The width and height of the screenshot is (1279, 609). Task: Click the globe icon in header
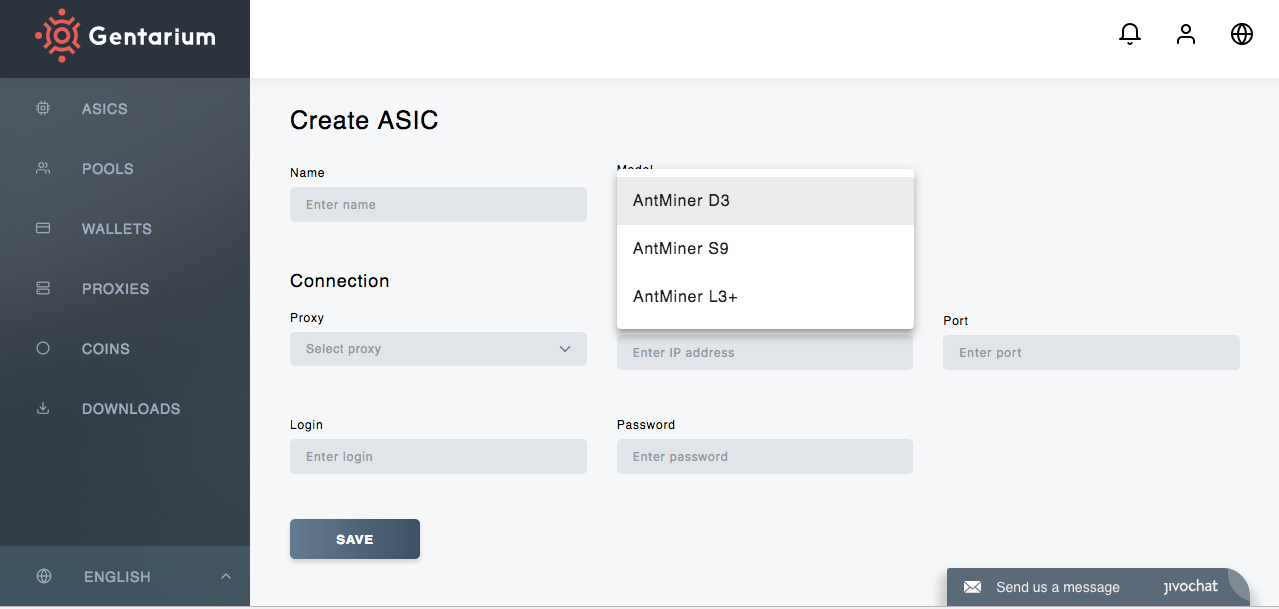pyautogui.click(x=1242, y=34)
